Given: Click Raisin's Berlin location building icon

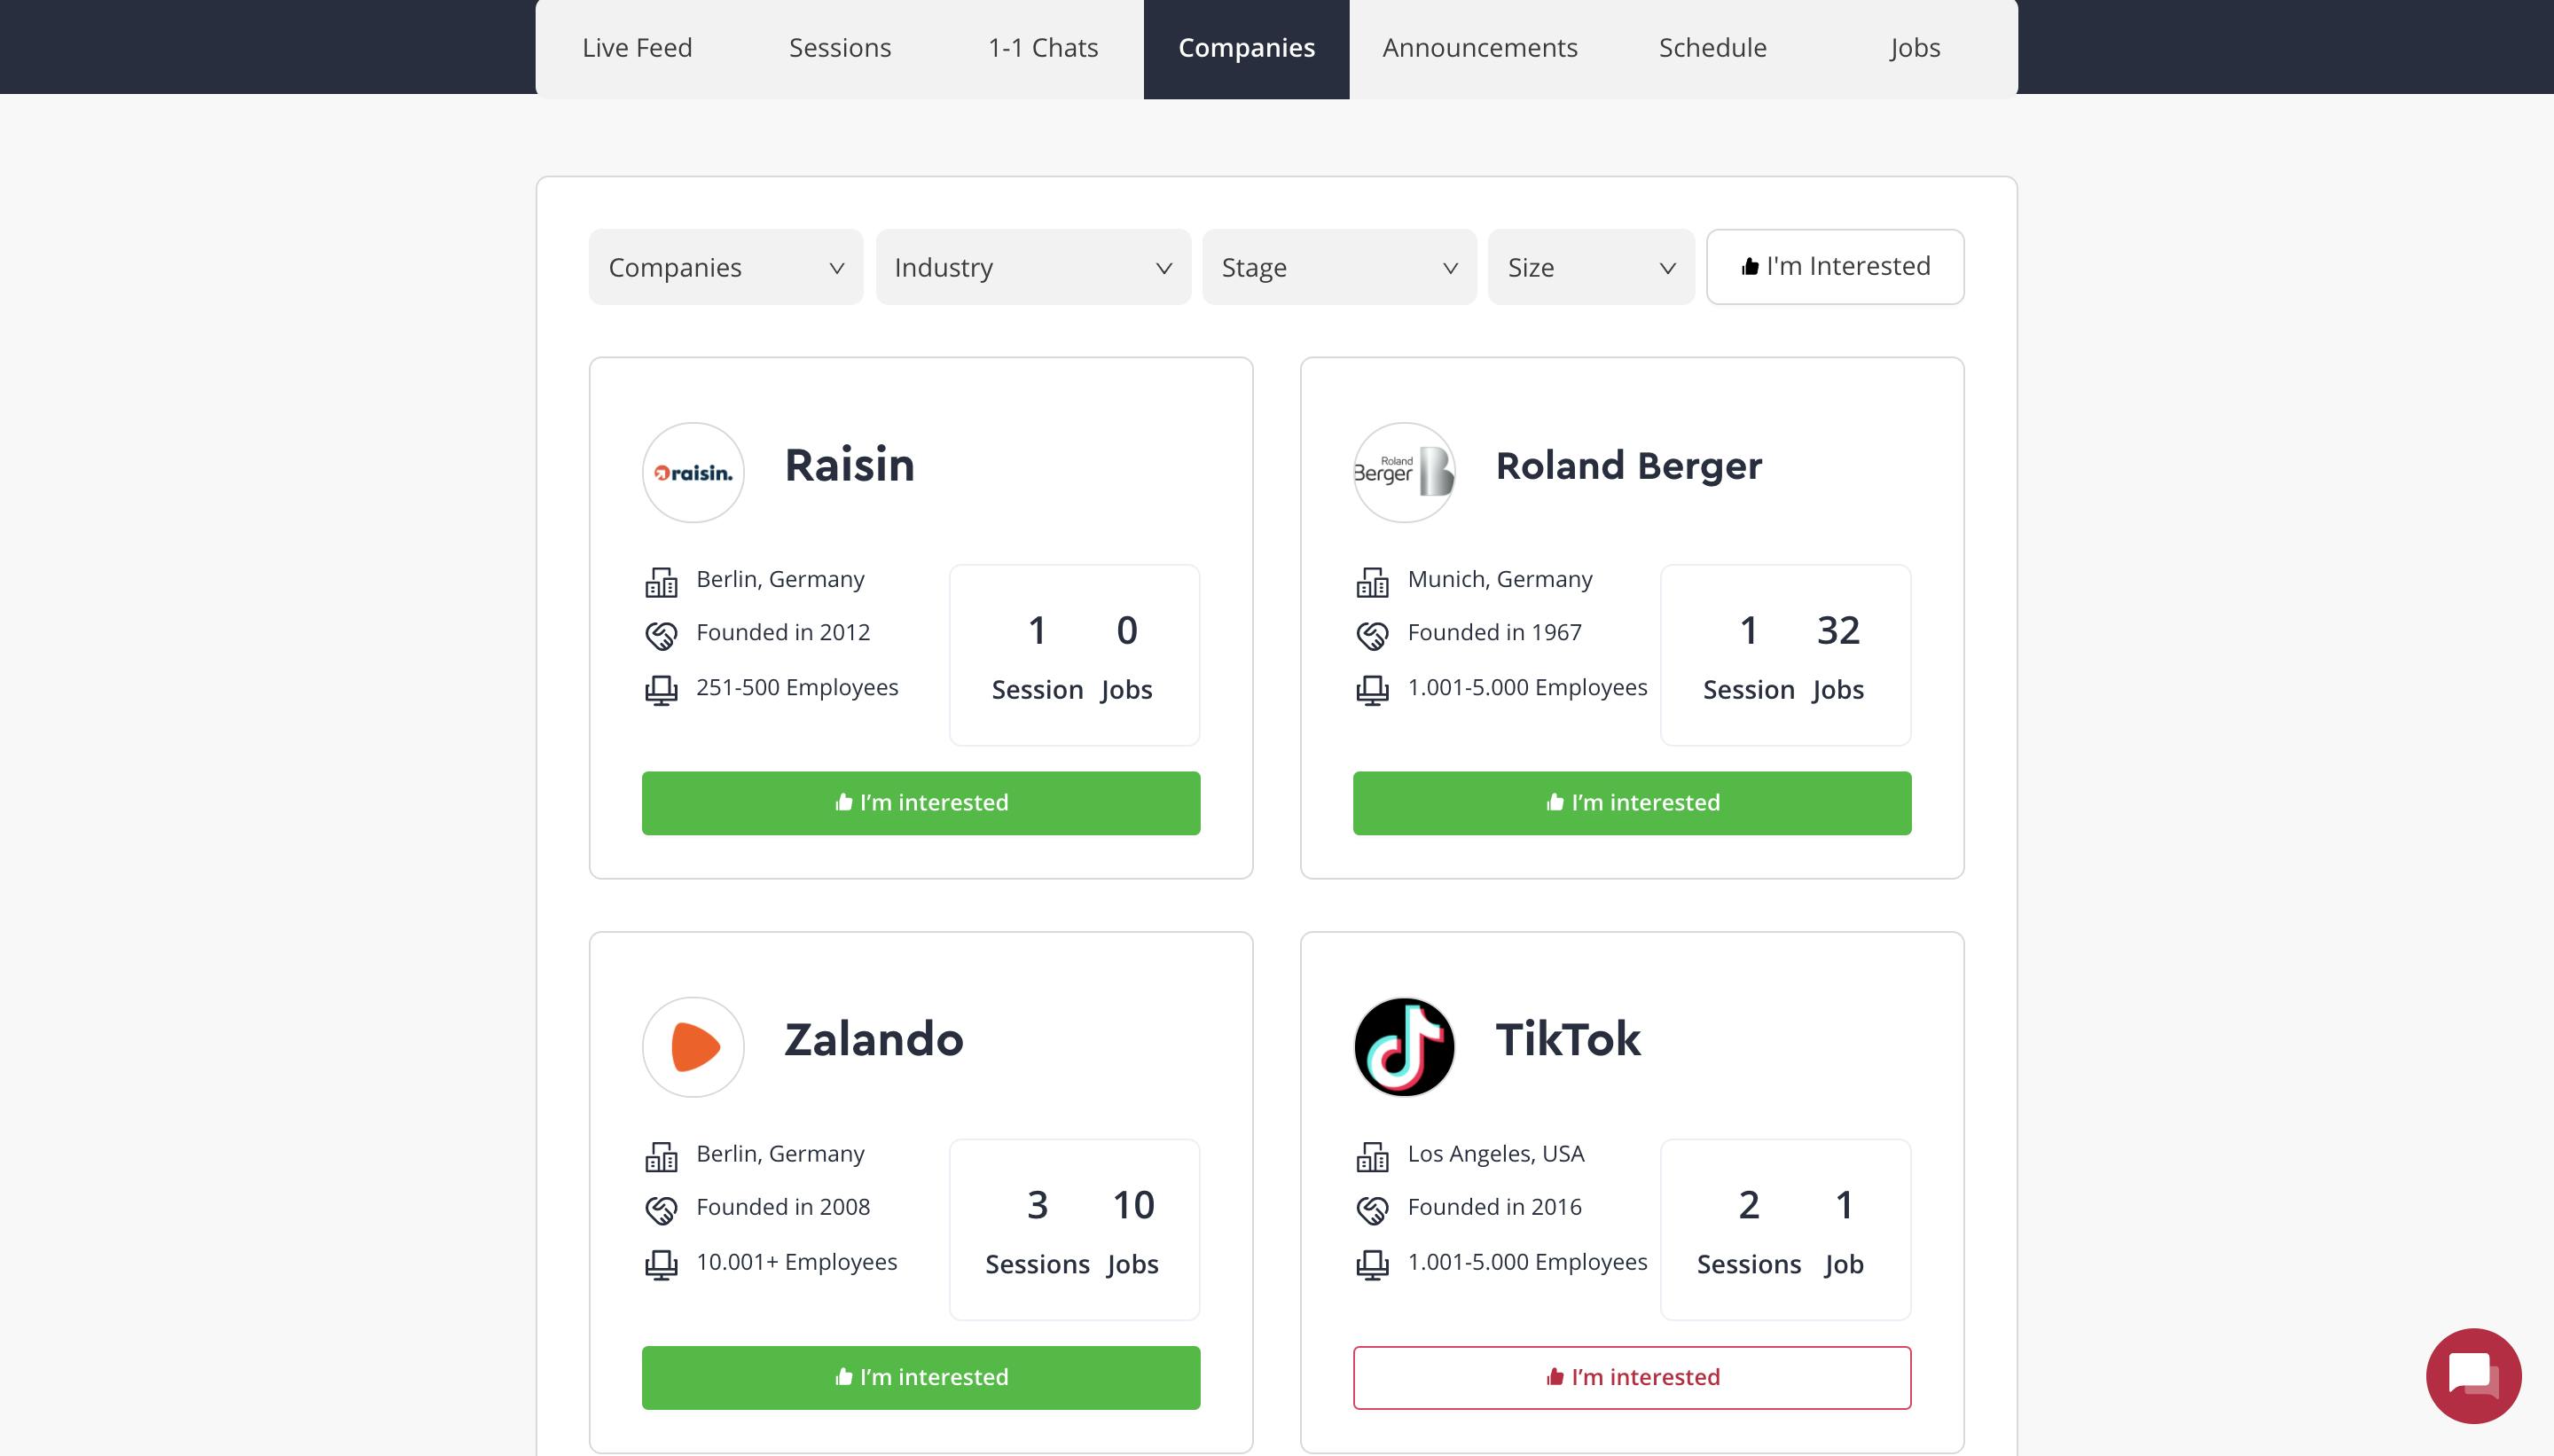Looking at the screenshot, I should [661, 581].
